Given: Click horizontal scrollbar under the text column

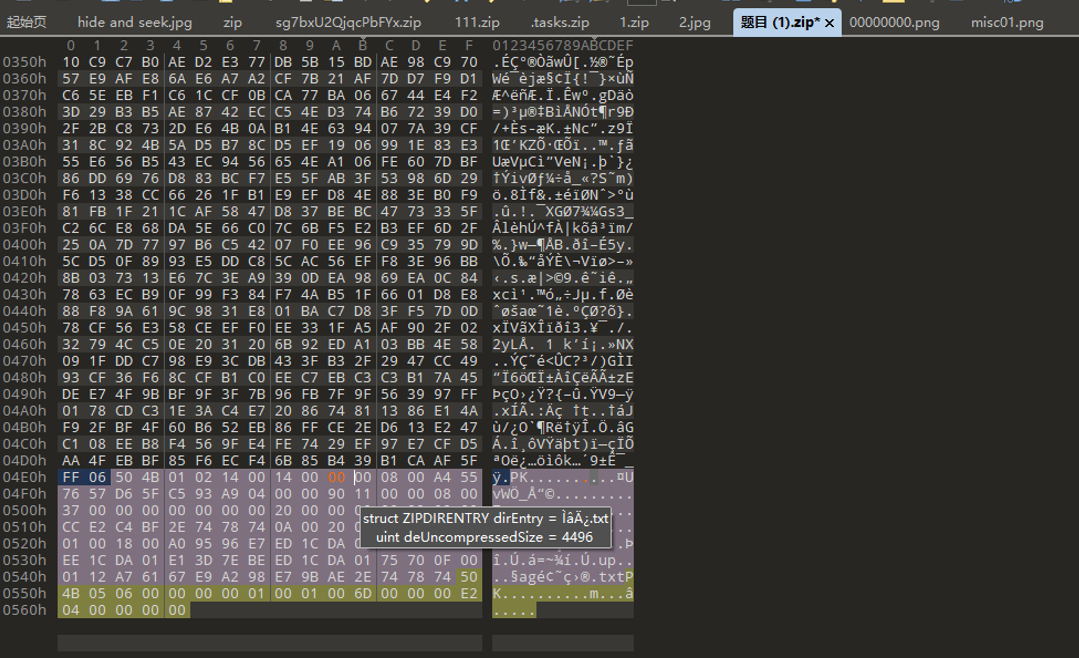Looking at the screenshot, I should pyautogui.click(x=563, y=643).
